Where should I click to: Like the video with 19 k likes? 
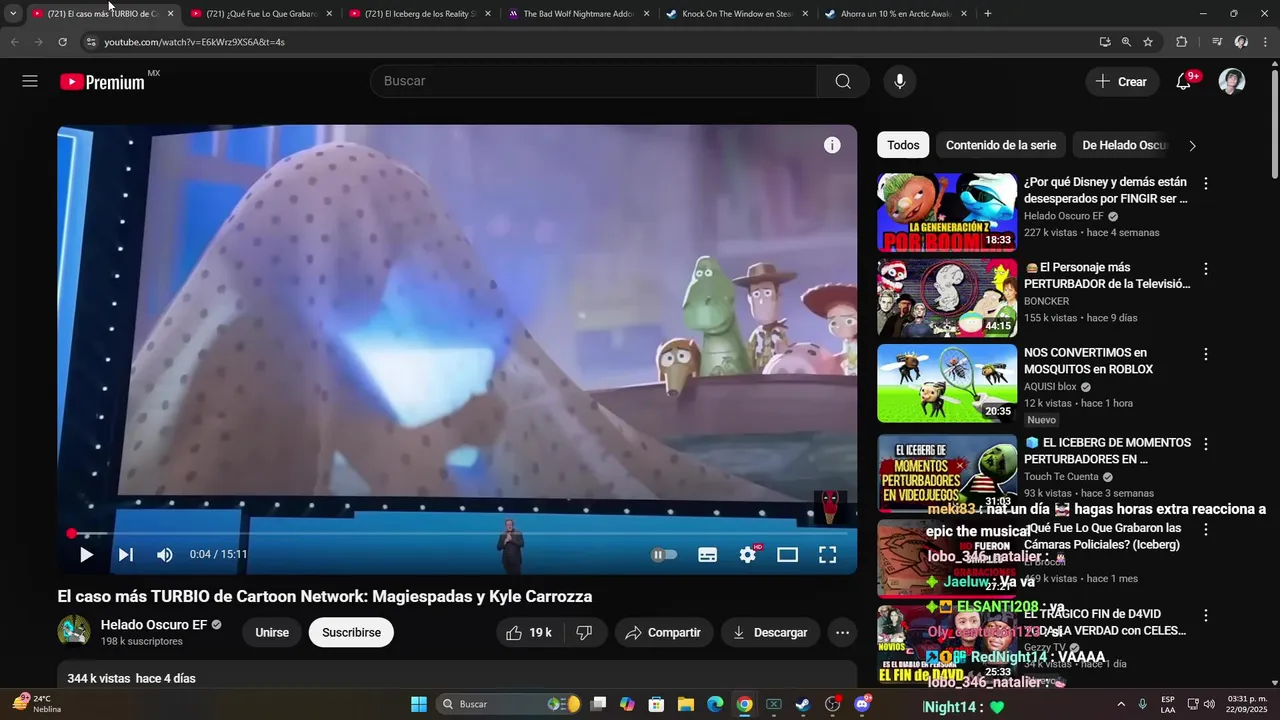(530, 632)
